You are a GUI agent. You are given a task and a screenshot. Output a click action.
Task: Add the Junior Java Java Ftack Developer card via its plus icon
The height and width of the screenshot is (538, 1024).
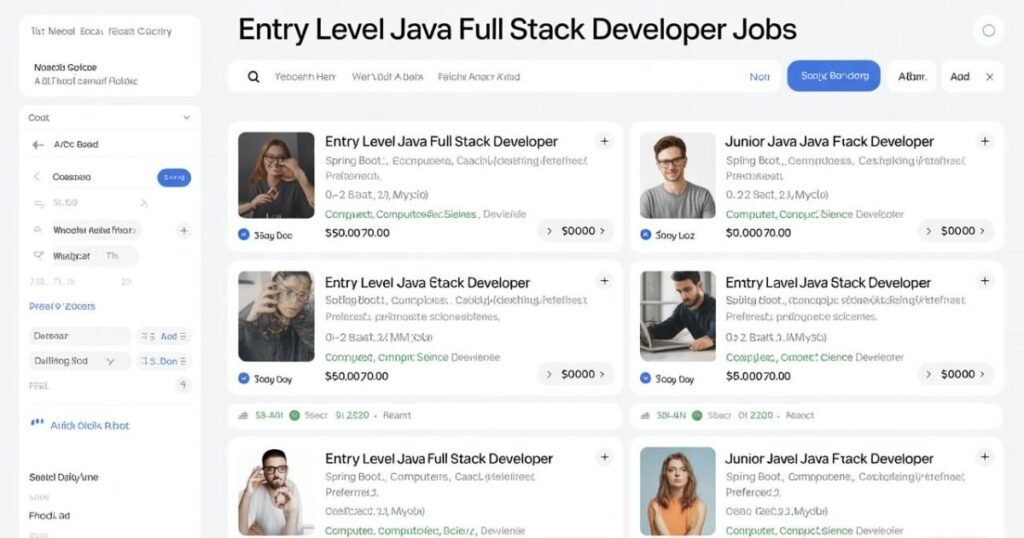point(984,141)
